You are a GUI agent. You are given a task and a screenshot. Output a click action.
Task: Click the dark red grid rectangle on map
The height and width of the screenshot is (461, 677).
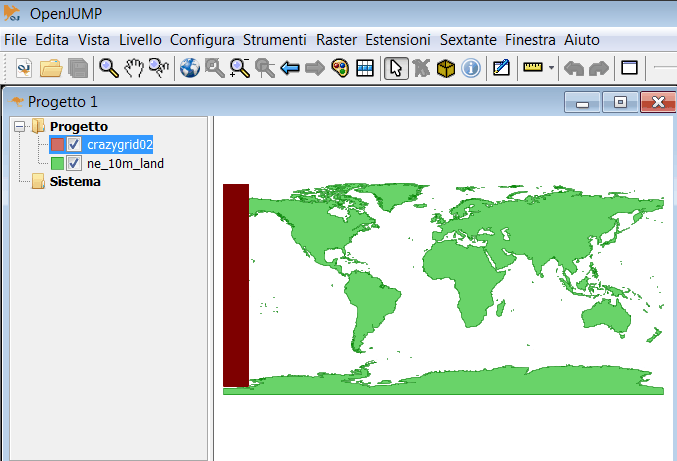click(235, 285)
